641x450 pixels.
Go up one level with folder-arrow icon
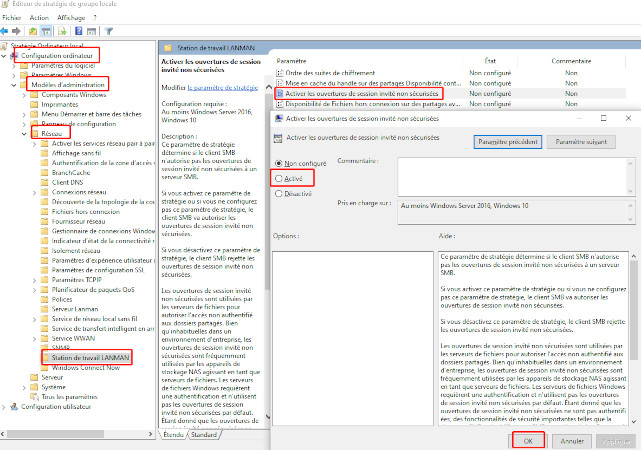(33, 31)
